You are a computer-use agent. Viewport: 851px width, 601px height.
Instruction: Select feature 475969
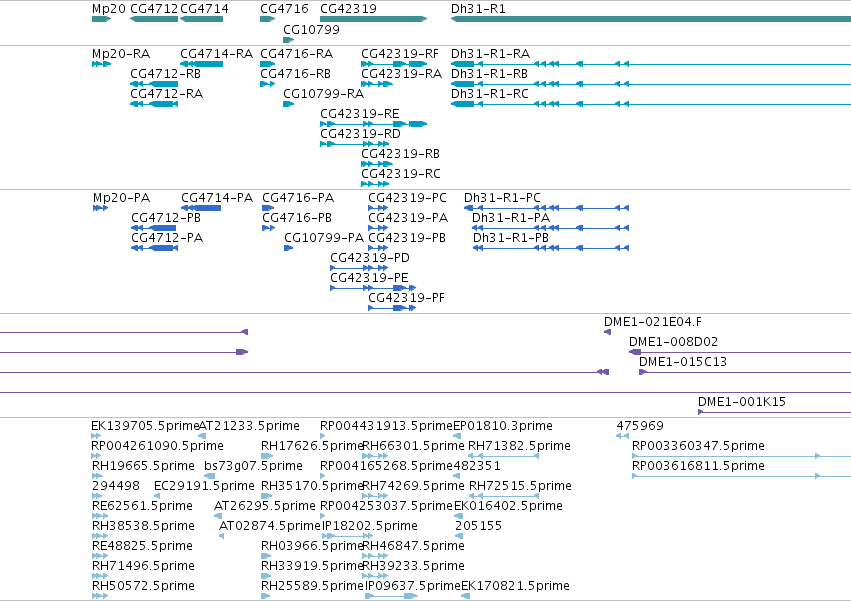(640, 426)
